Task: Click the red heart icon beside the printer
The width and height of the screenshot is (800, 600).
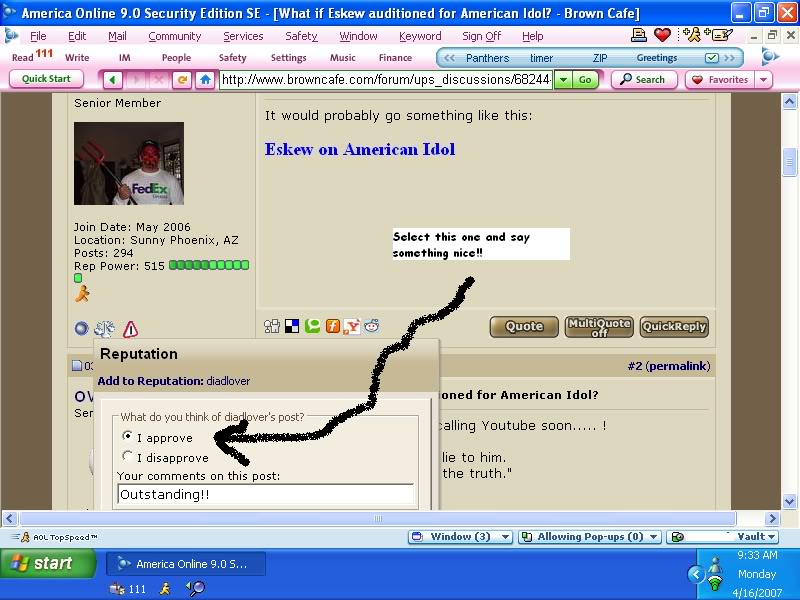Action: pyautogui.click(x=662, y=35)
